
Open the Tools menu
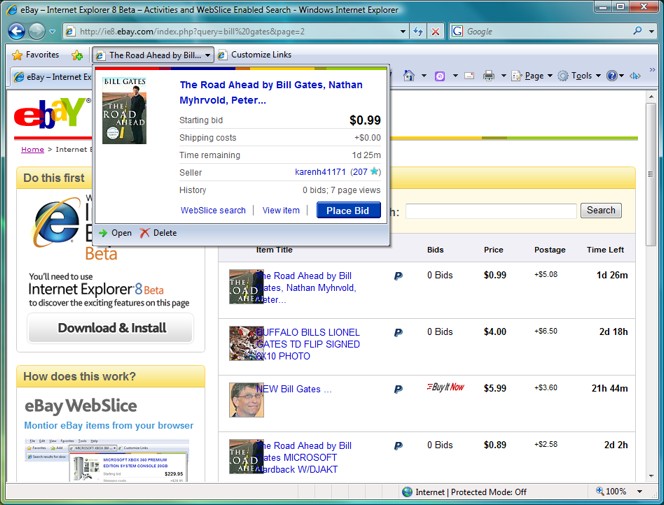click(x=579, y=76)
